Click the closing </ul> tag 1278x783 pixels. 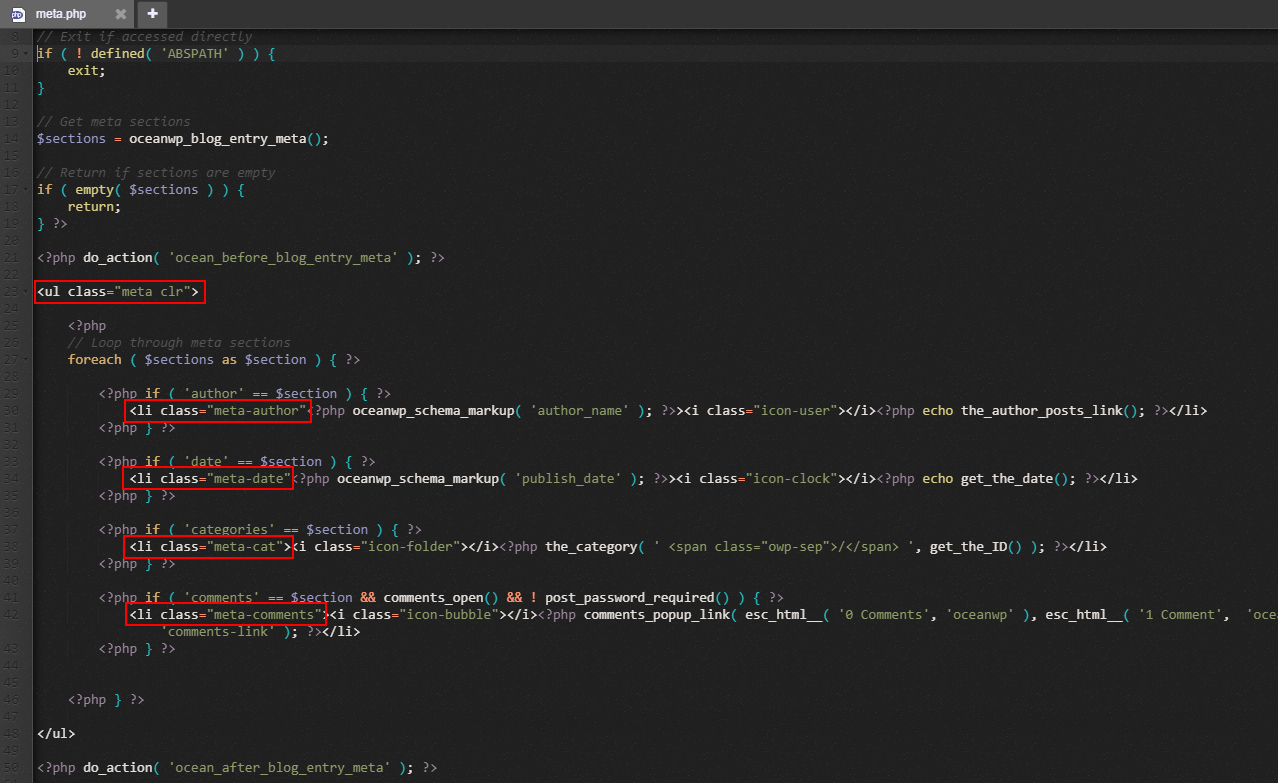(x=56, y=733)
